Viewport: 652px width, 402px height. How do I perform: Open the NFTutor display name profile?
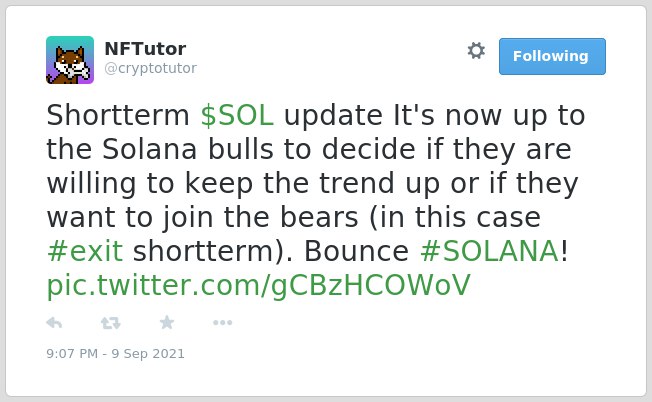[145, 49]
